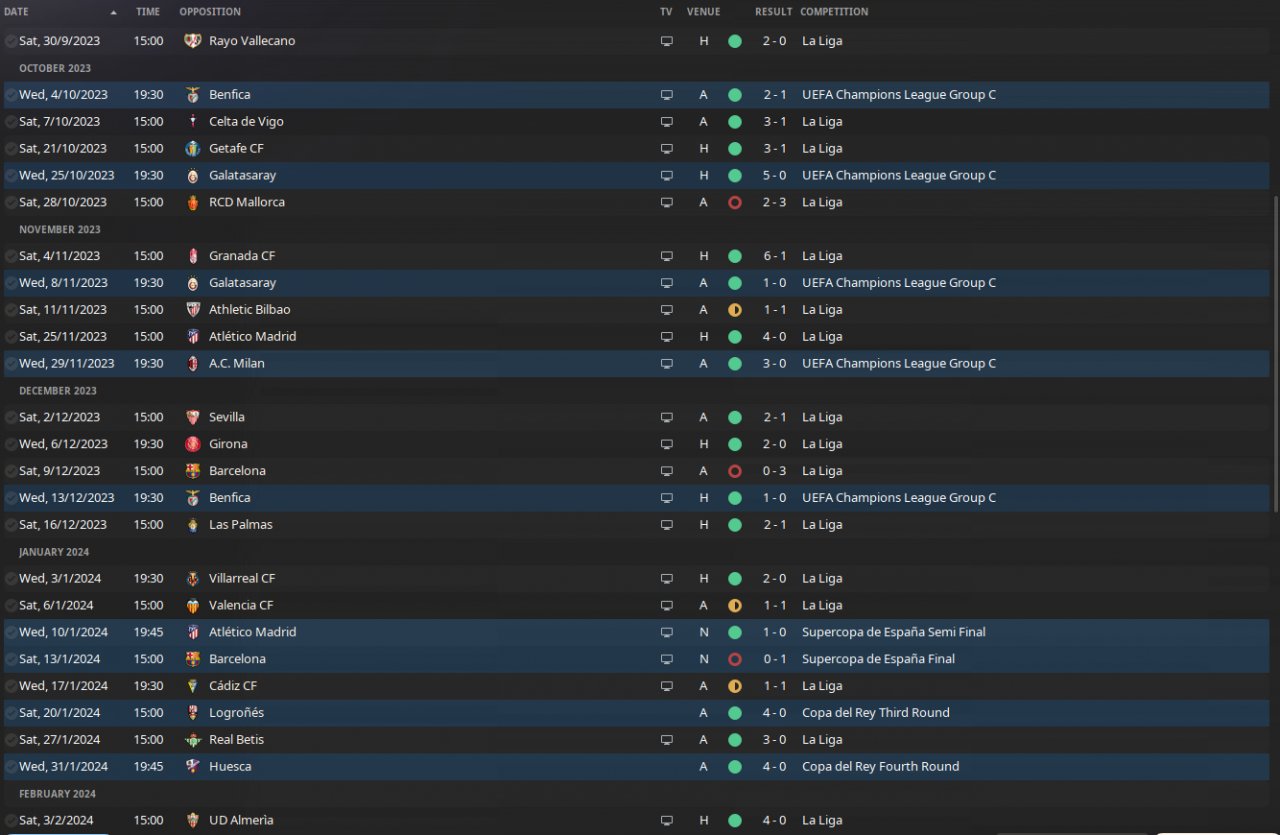Toggle the checkmark beside Wed, 17/1/2024 fixture
Image resolution: width=1280 pixels, height=835 pixels.
pyautogui.click(x=10, y=687)
